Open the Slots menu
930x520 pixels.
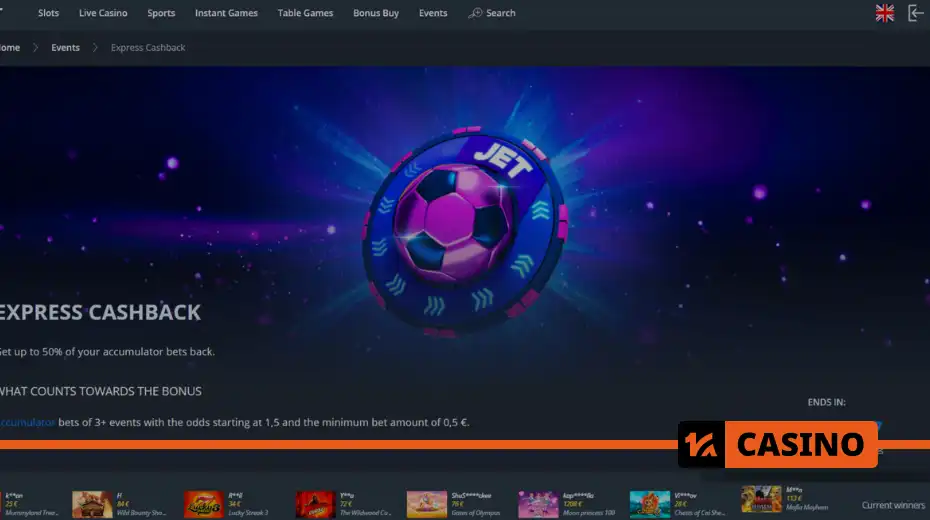coord(48,13)
